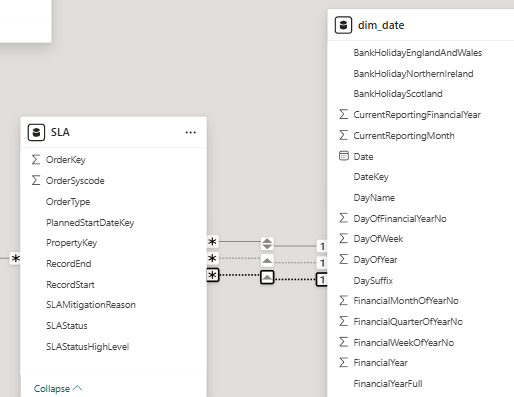The width and height of the screenshot is (514, 397).
Task: Collapse the SLA table field list
Action: (58, 389)
